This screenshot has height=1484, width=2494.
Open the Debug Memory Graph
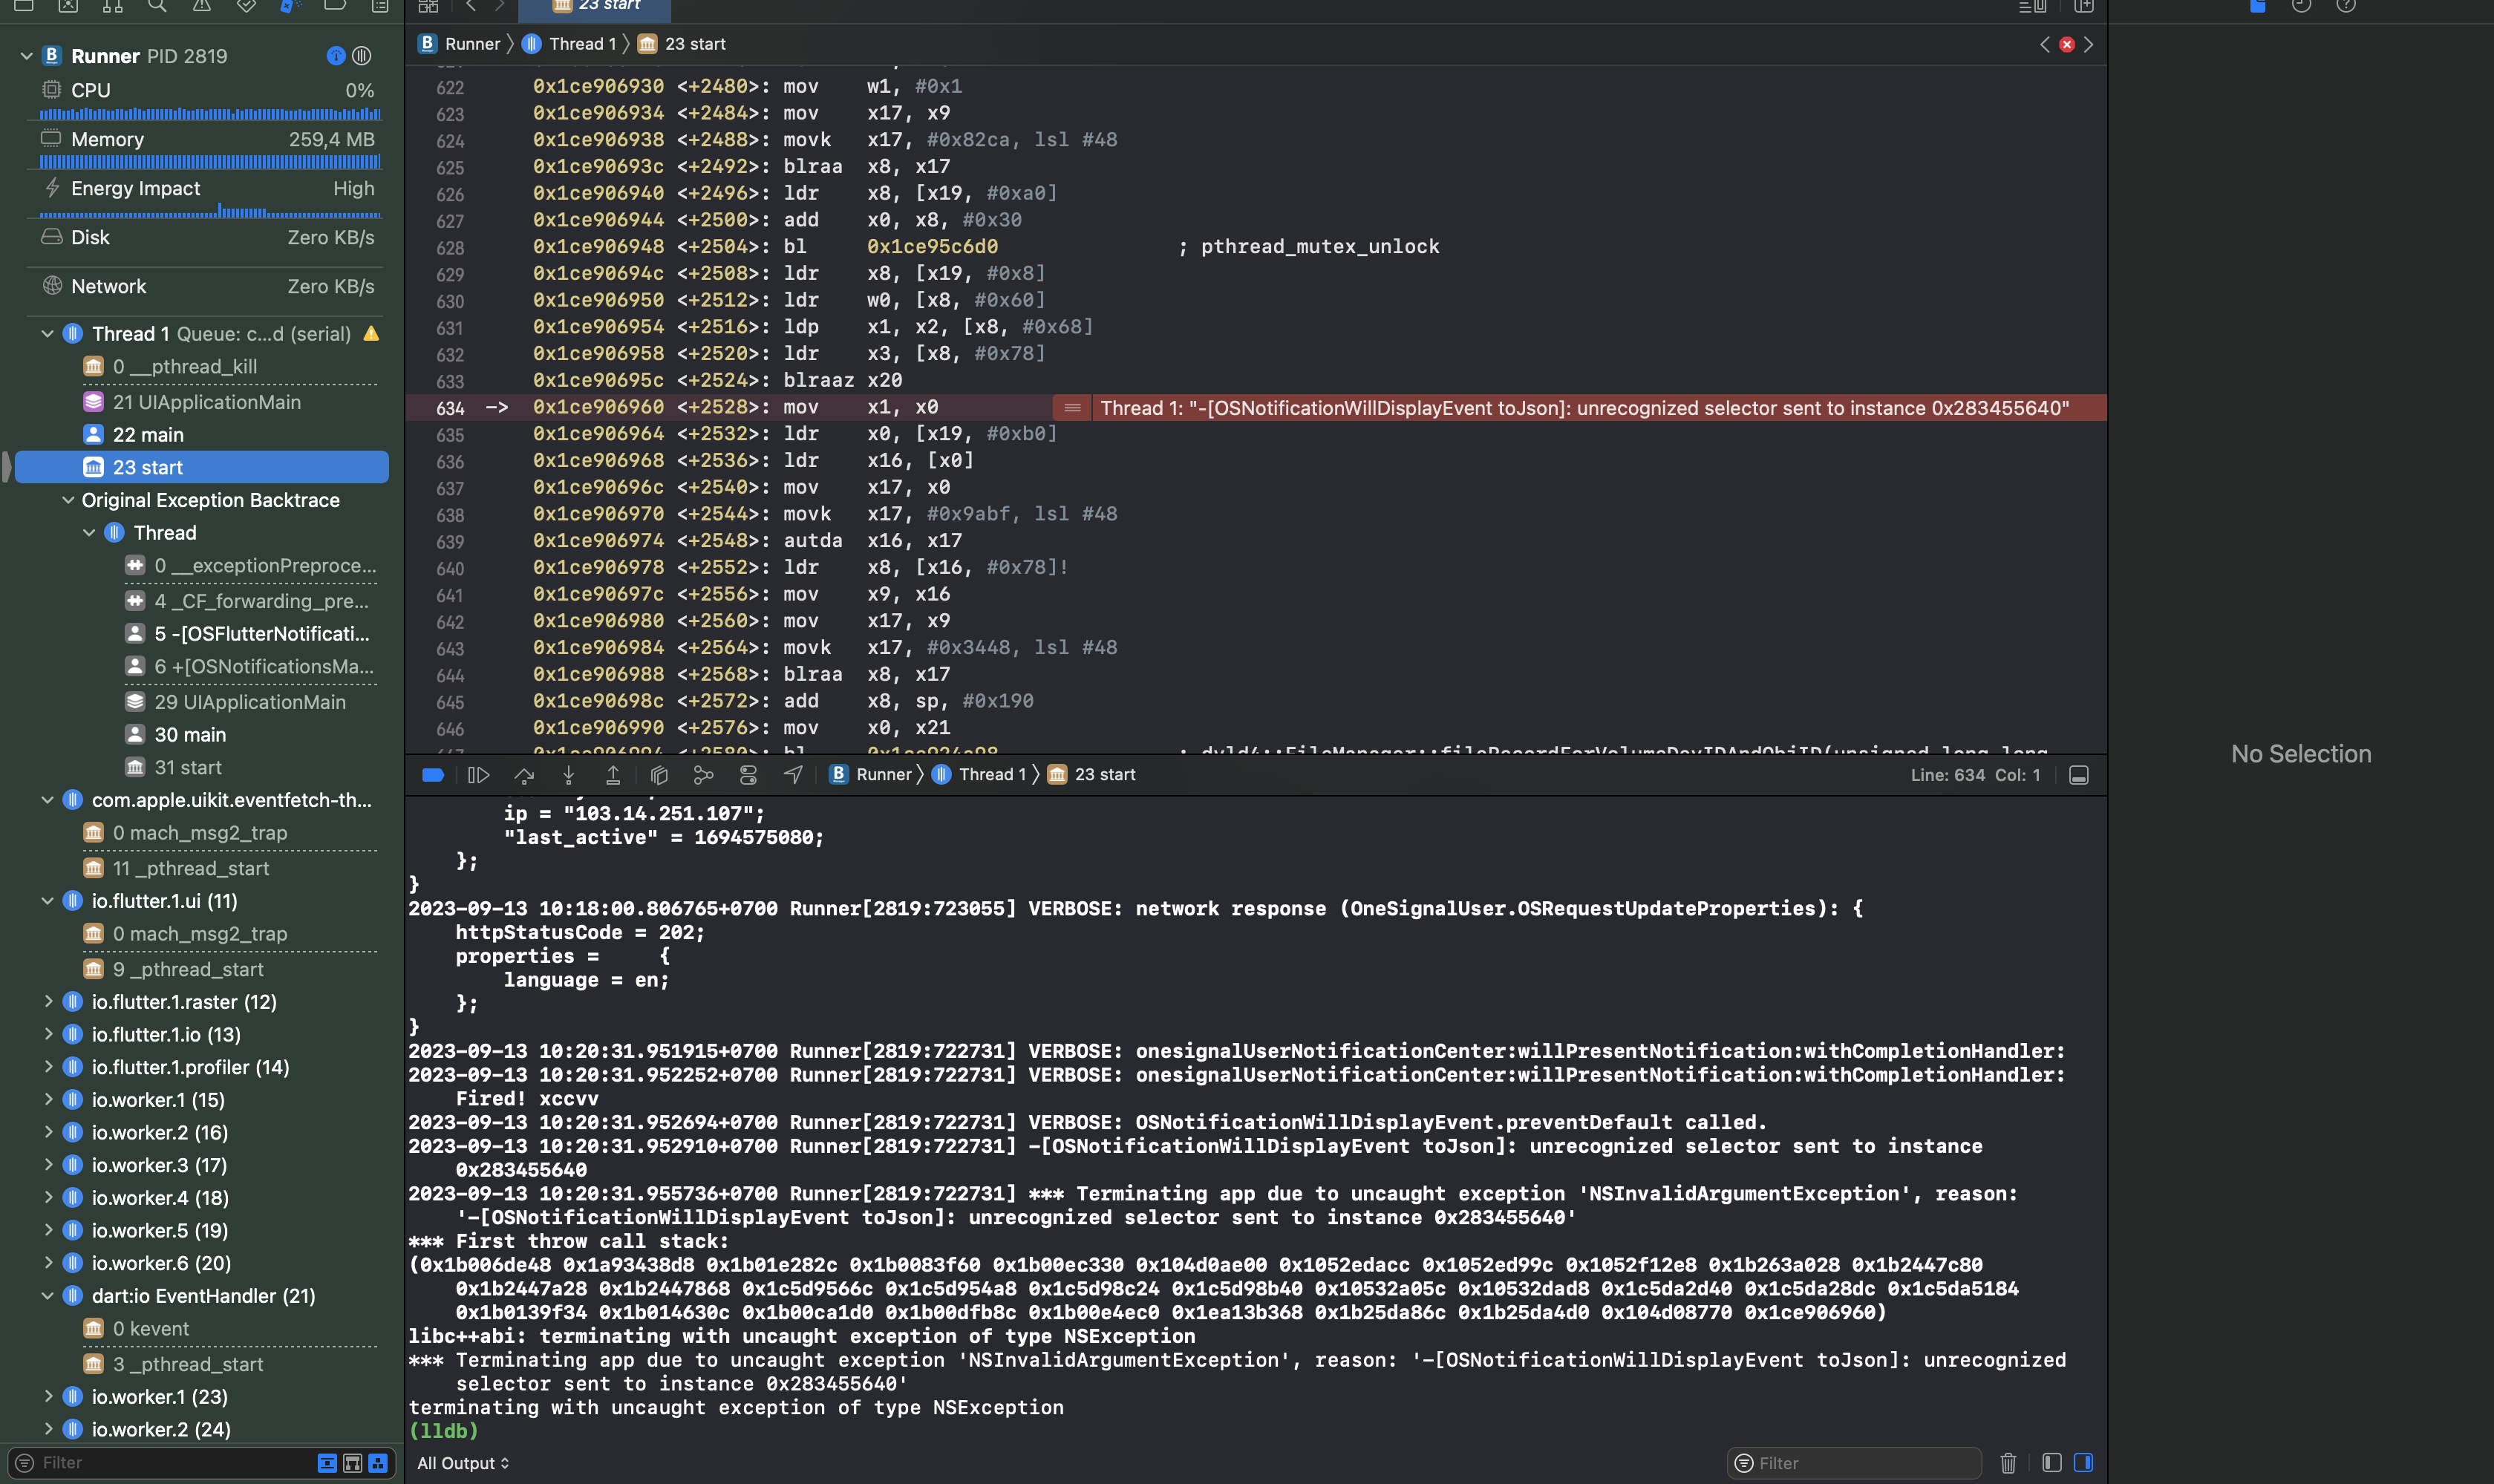703,774
